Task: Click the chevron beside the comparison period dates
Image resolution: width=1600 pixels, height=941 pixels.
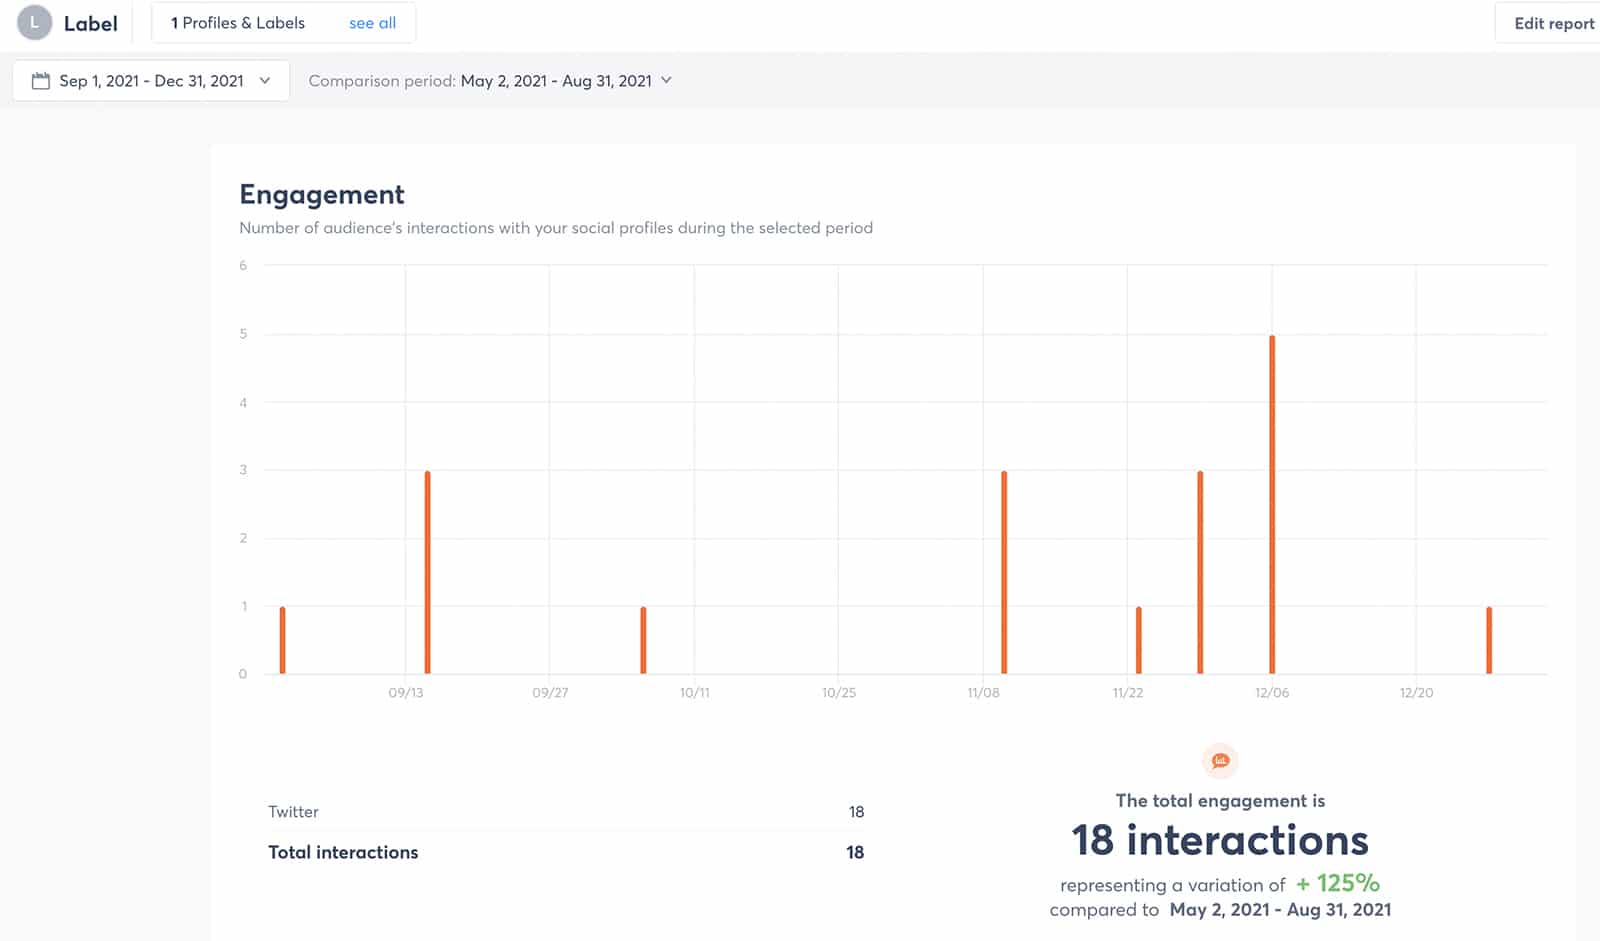Action: click(x=668, y=81)
